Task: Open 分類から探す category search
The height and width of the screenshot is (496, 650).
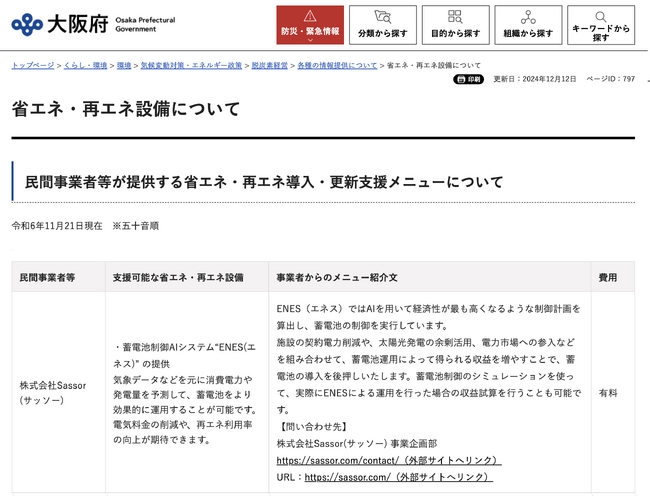Action: coord(383,25)
